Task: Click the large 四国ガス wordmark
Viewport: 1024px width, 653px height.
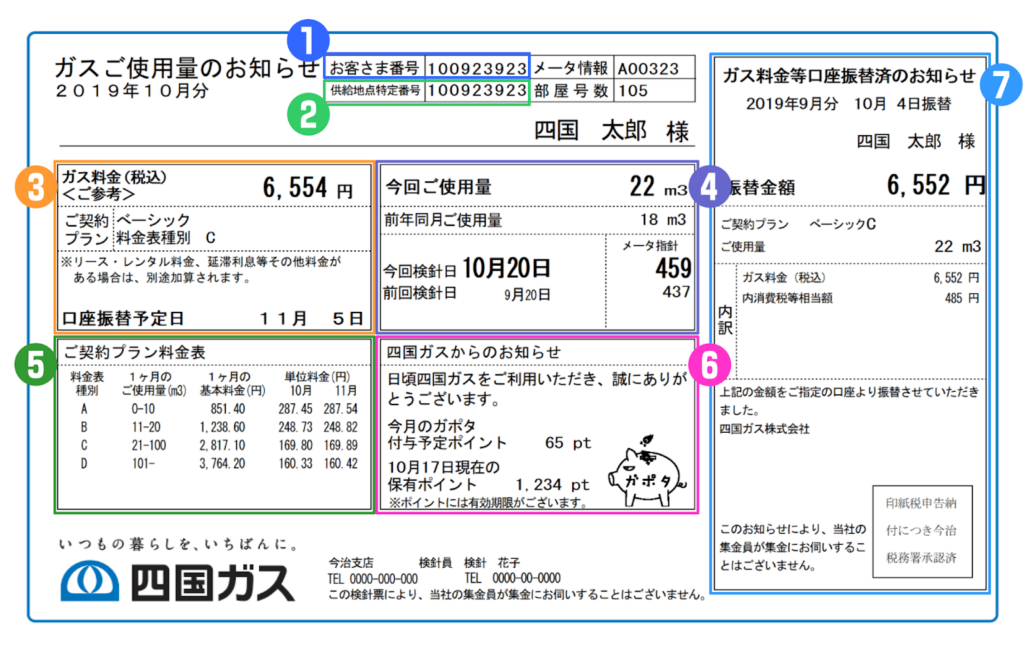Action: pos(213,581)
